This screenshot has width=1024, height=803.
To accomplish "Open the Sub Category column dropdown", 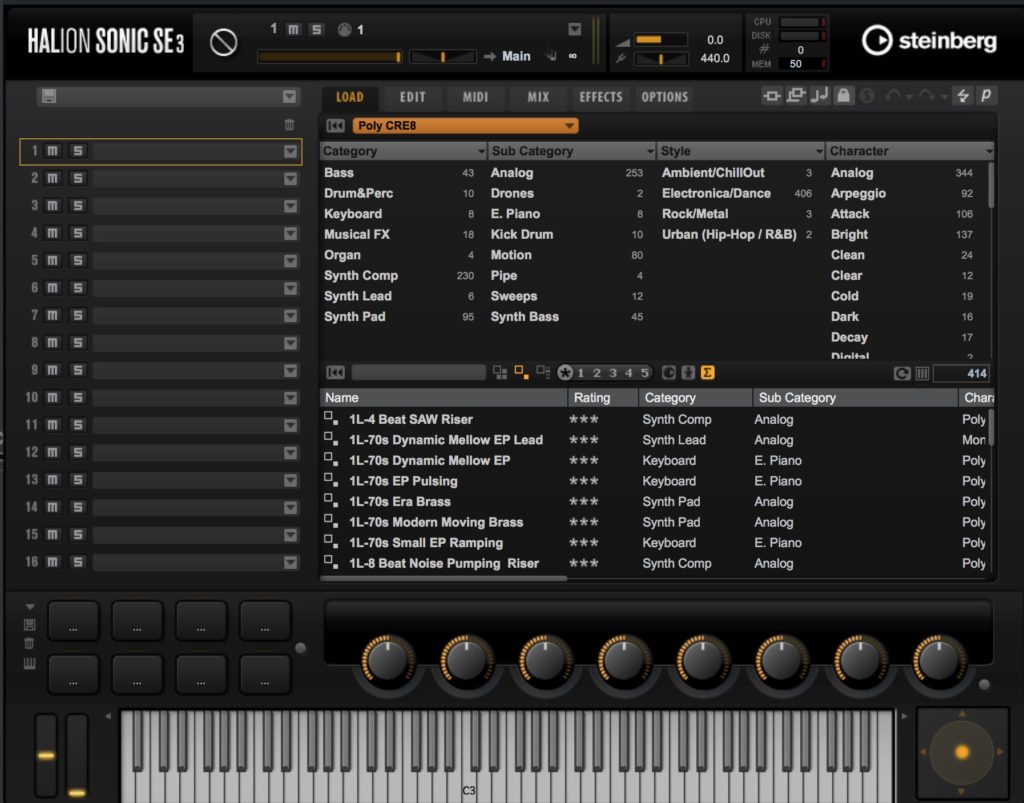I will (650, 151).
